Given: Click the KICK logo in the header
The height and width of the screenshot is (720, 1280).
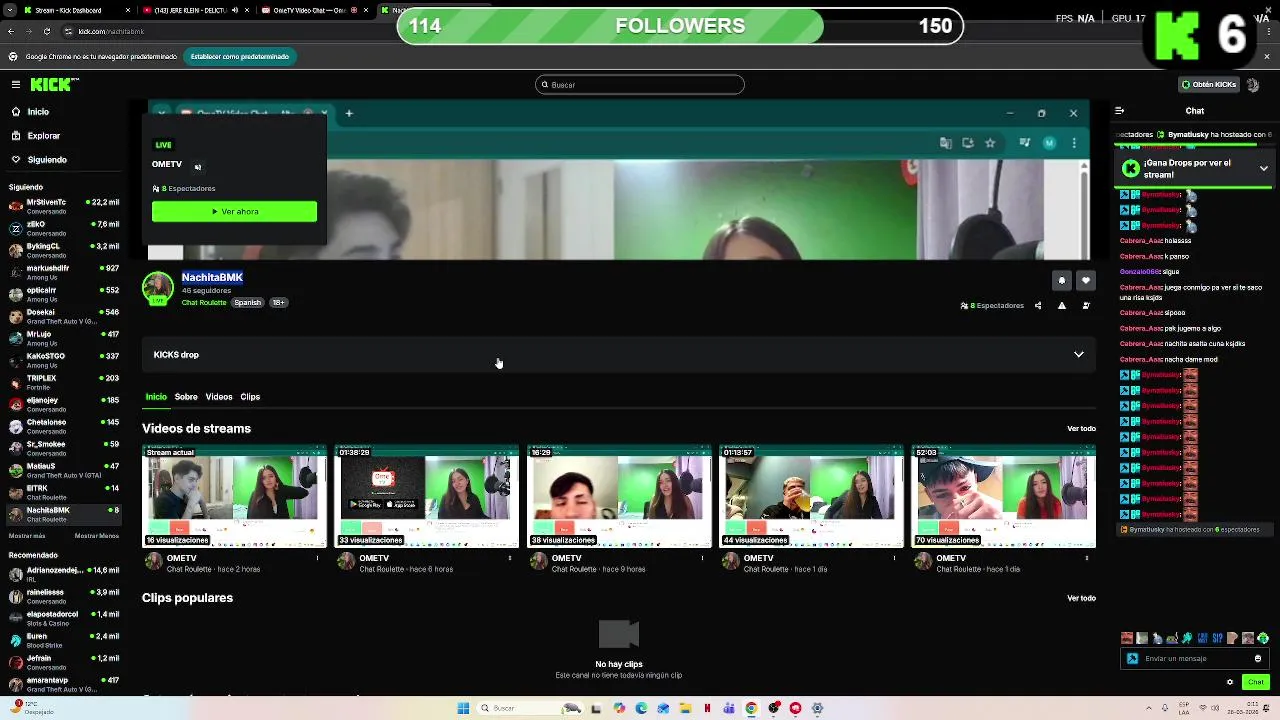Looking at the screenshot, I should click(50, 85).
